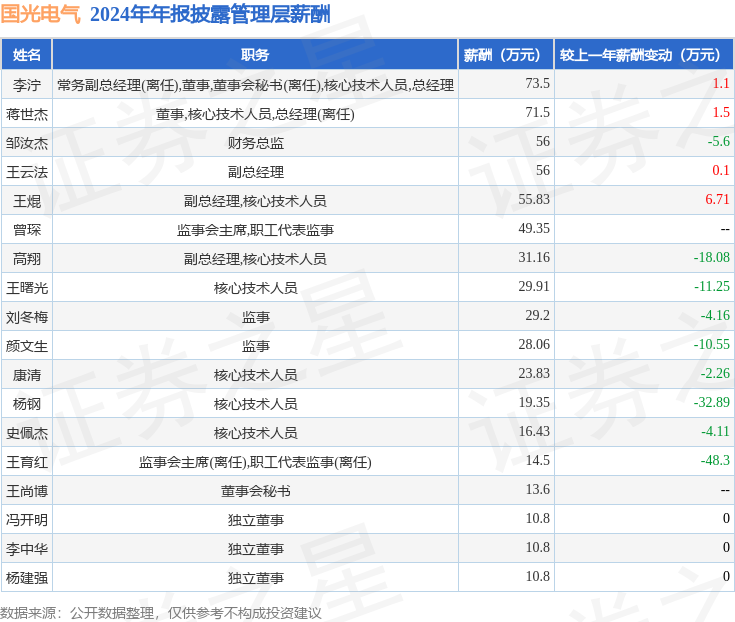The image size is (735, 622).
Task: Click the 薪酬（万元） column header
Action: 506,55
